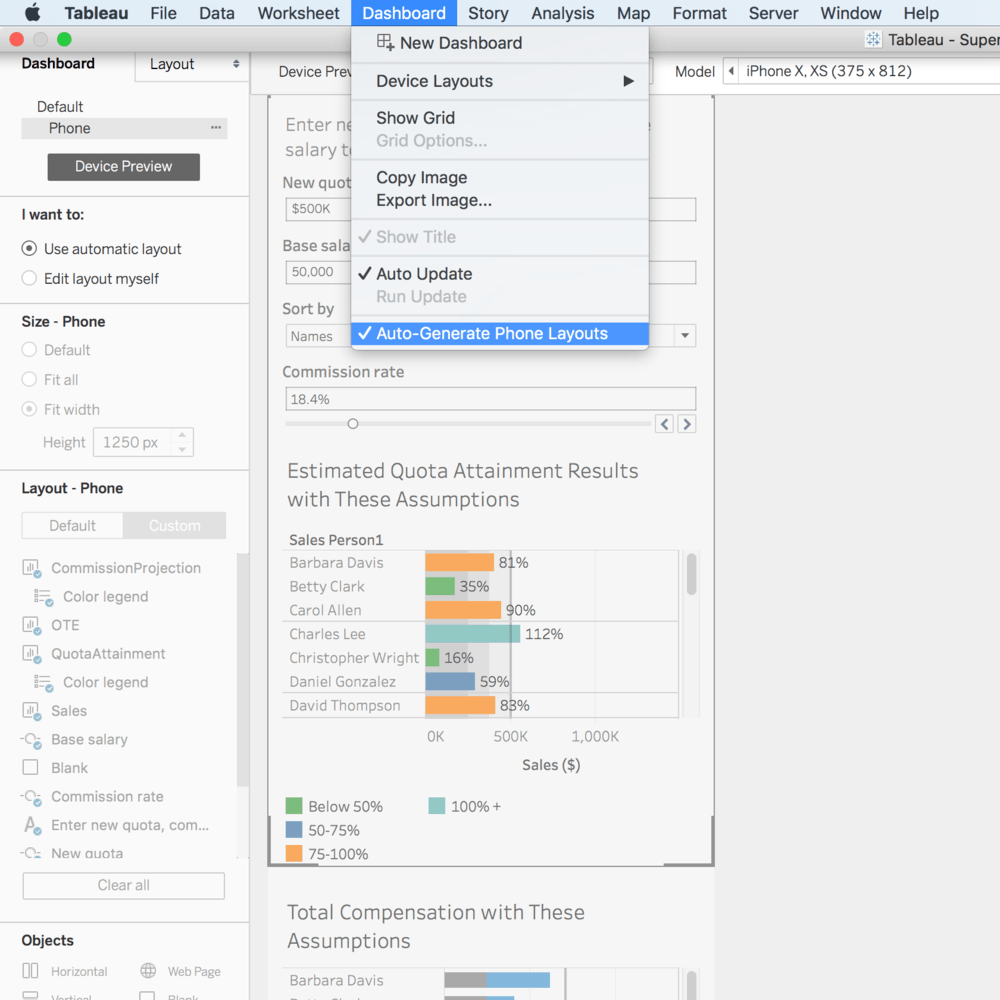1000x1000 pixels.
Task: Click the Phone layout ellipsis options icon
Action: (x=216, y=128)
